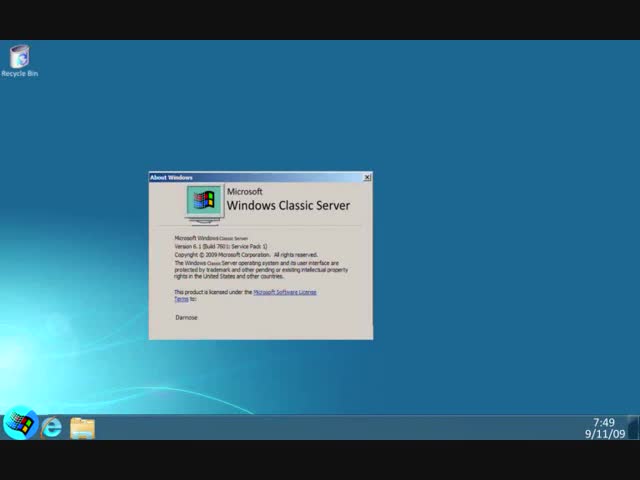Click the Windows logo monitor image in the About dialog
Screen dimensions: 640x480
point(204,204)
